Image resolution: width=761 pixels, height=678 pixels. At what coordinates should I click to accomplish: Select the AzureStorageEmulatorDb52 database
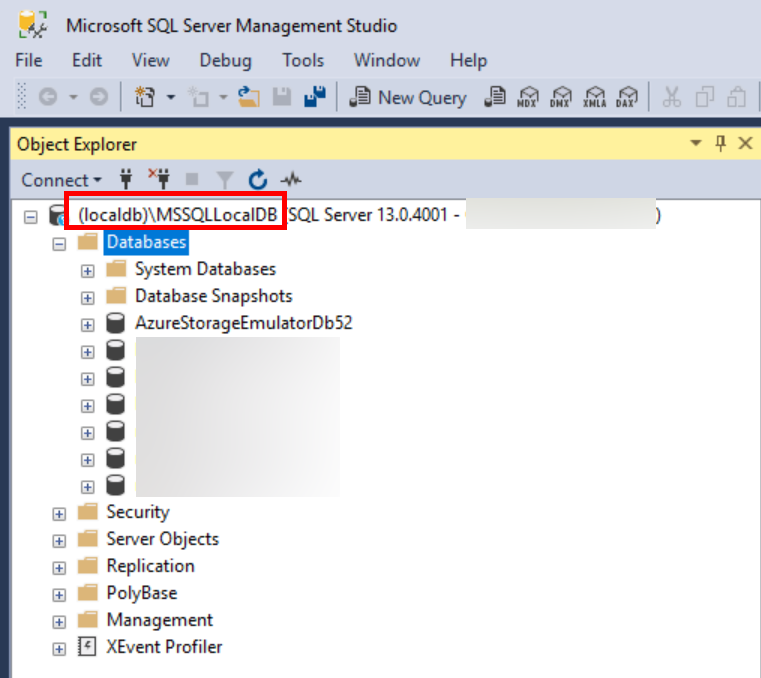(244, 323)
